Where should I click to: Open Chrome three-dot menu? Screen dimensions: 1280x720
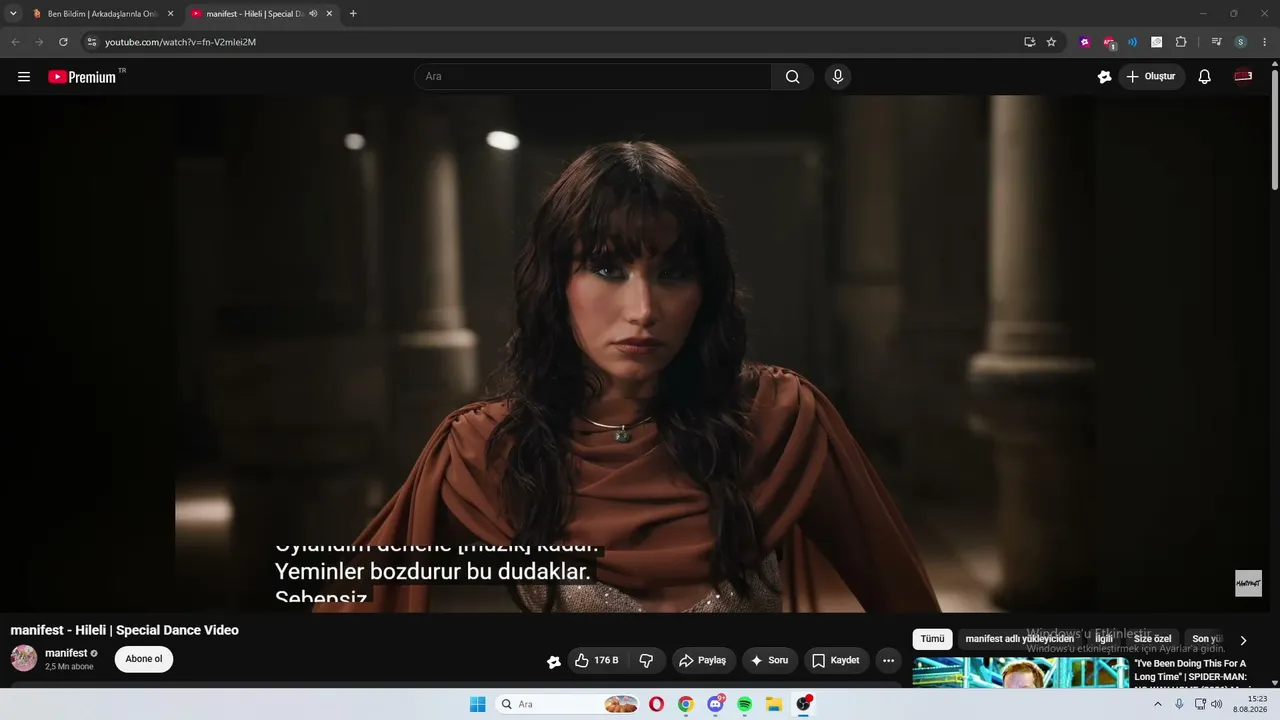1265,42
